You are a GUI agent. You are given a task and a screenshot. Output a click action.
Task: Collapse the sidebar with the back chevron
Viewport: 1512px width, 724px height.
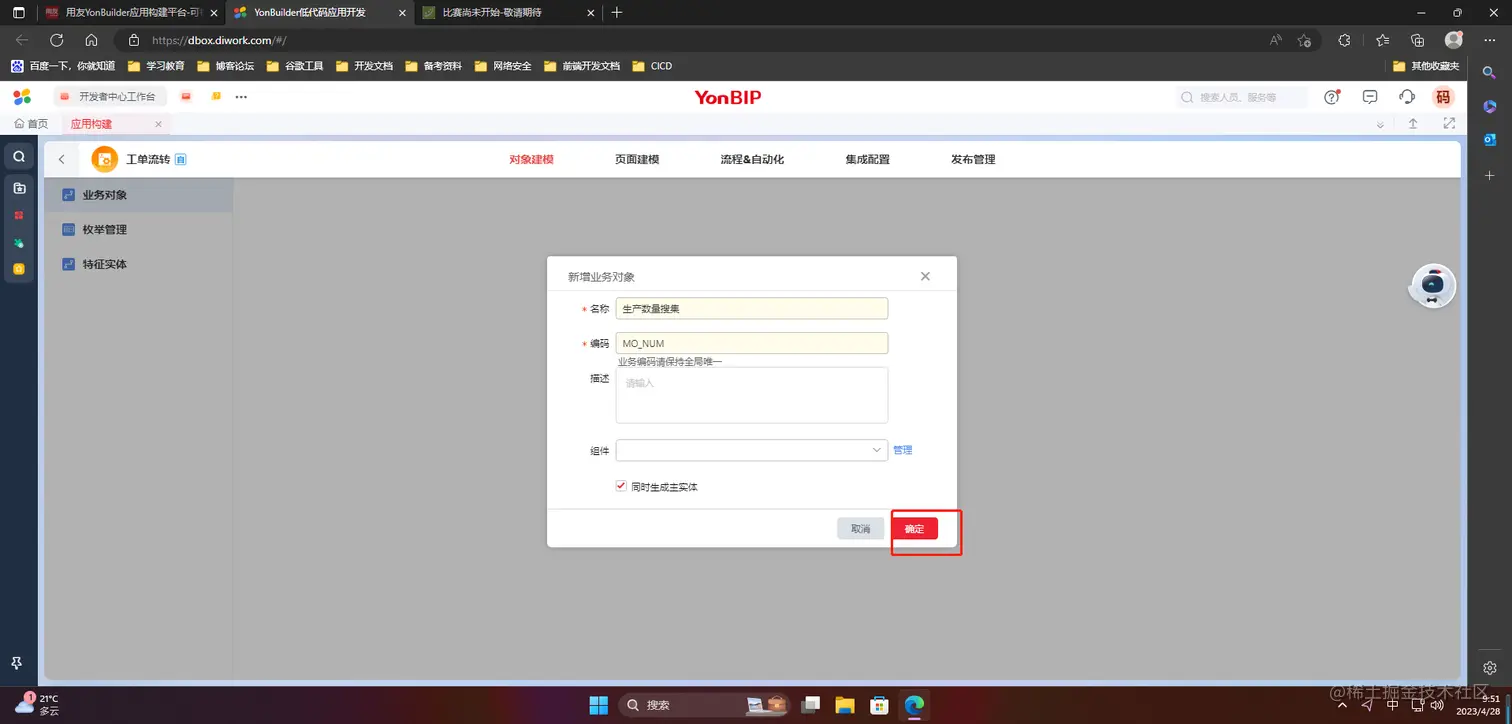point(61,158)
